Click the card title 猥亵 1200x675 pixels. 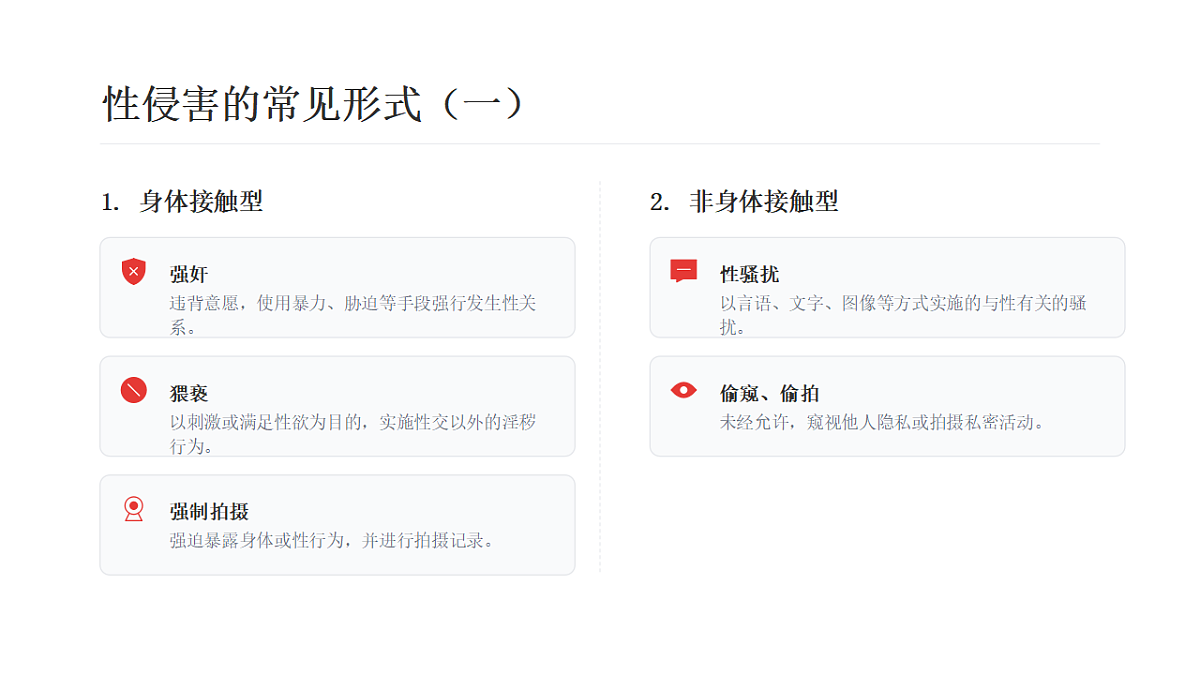(x=189, y=393)
